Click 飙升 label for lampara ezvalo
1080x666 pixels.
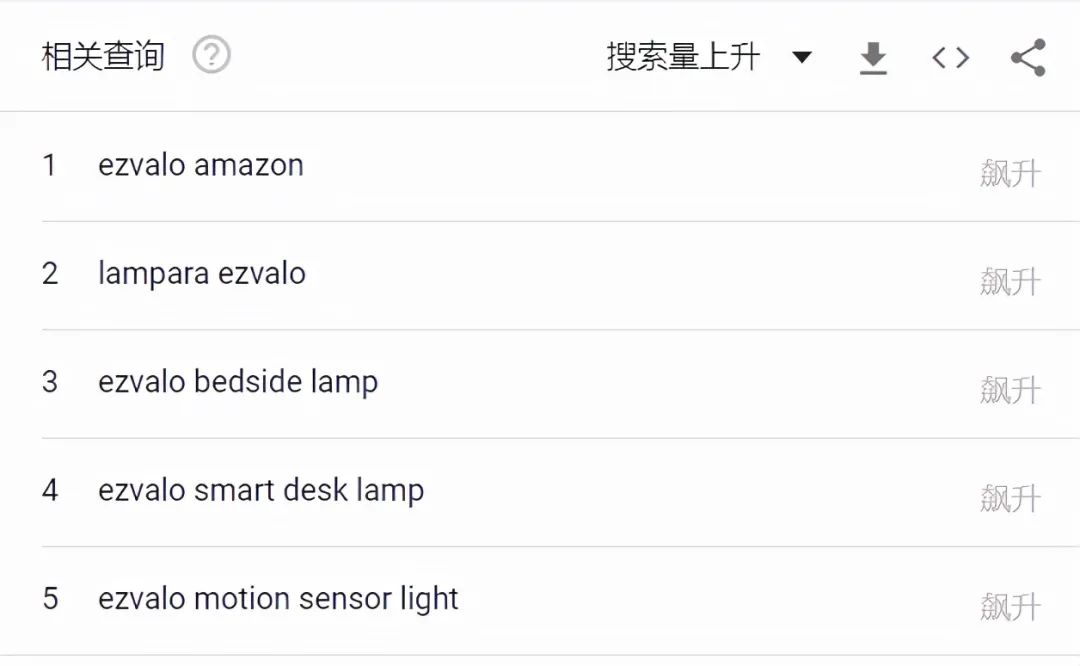pyautogui.click(x=1010, y=282)
